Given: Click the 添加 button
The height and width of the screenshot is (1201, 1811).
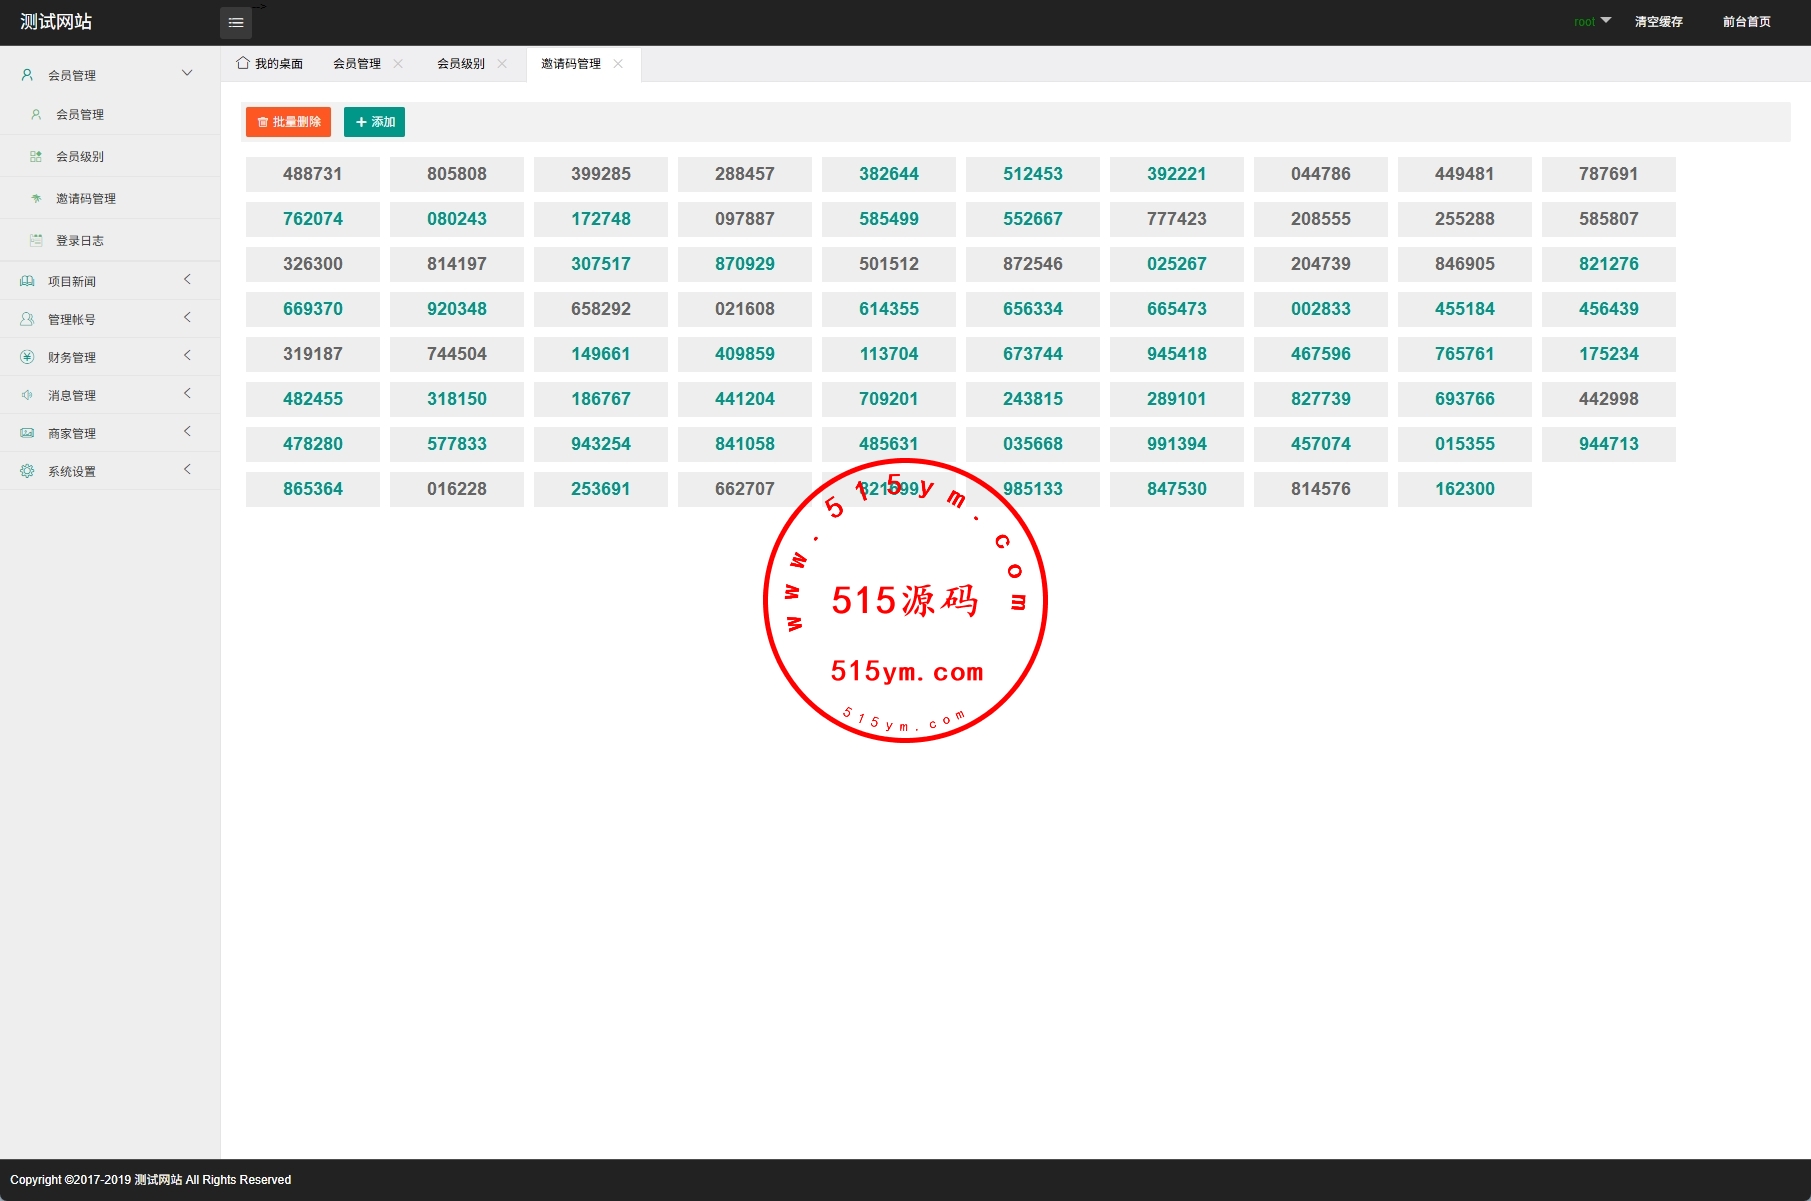Looking at the screenshot, I should [x=374, y=122].
